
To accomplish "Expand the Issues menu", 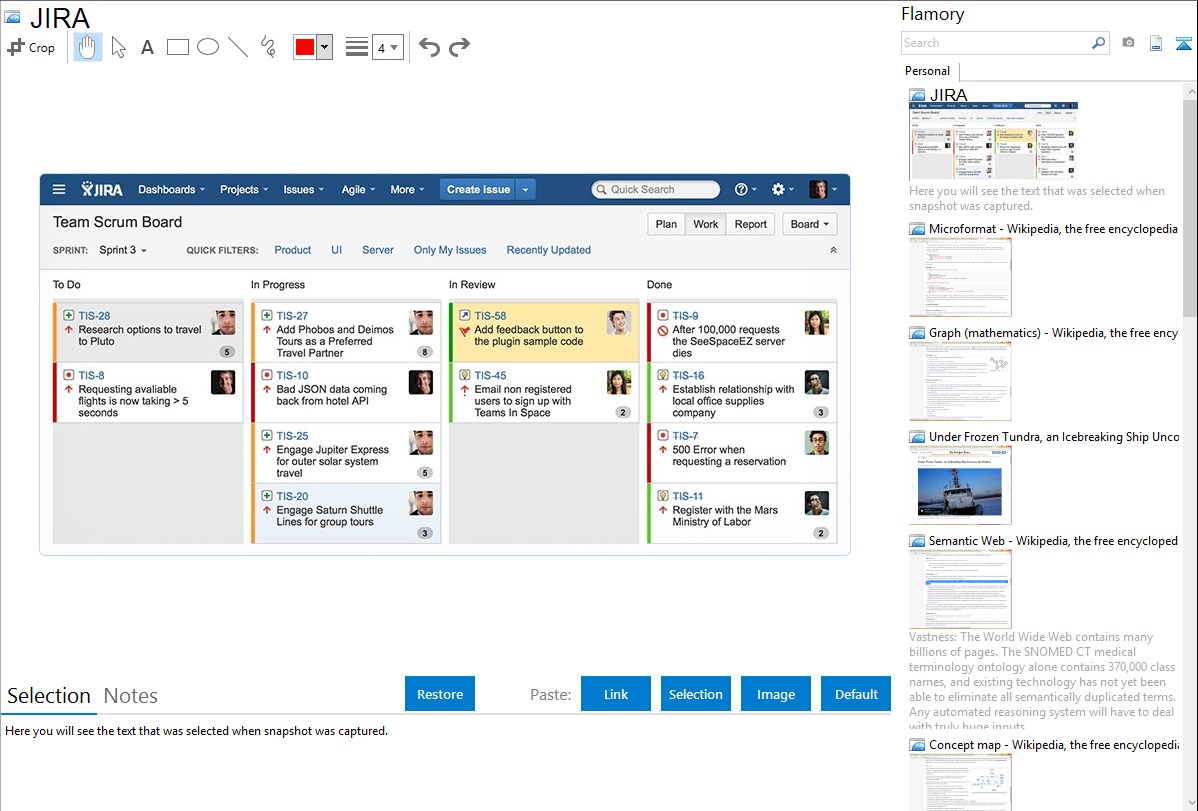I will click(303, 190).
